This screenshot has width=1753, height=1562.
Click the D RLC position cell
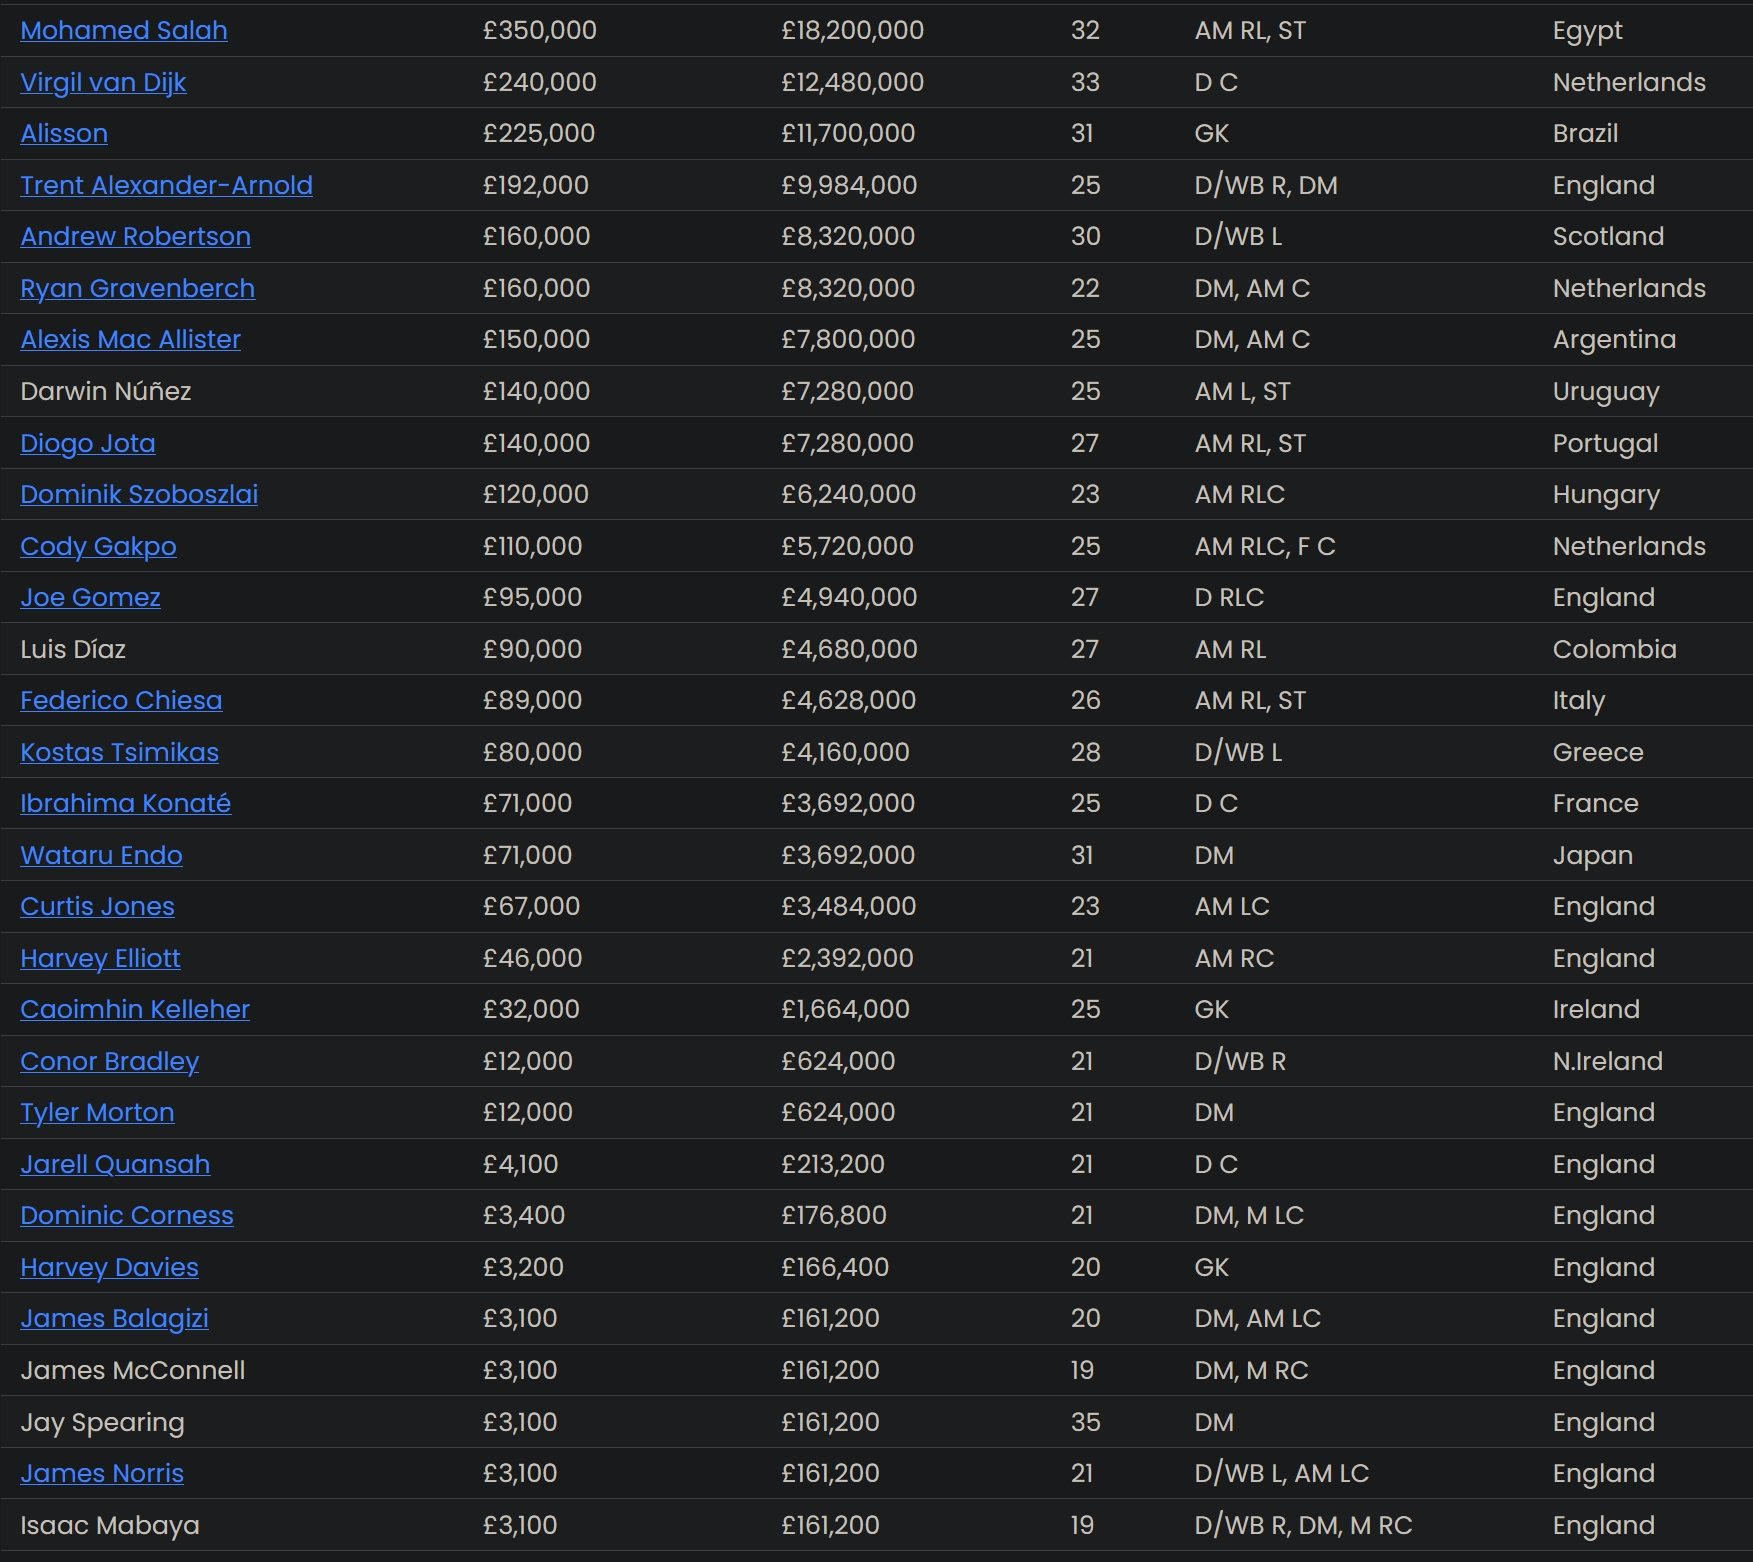click(1229, 597)
